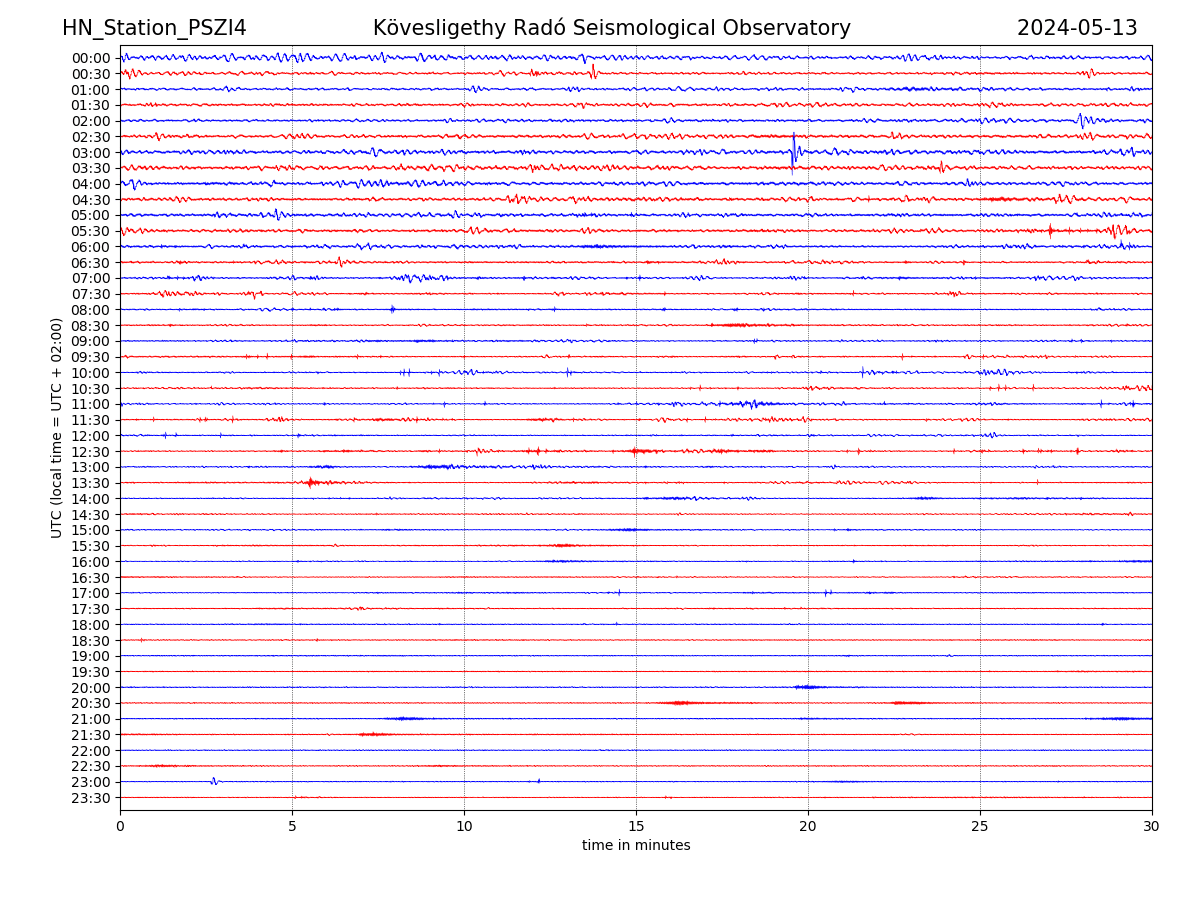Click x-axis tick label 0
This screenshot has width=1200, height=900.
tap(120, 827)
